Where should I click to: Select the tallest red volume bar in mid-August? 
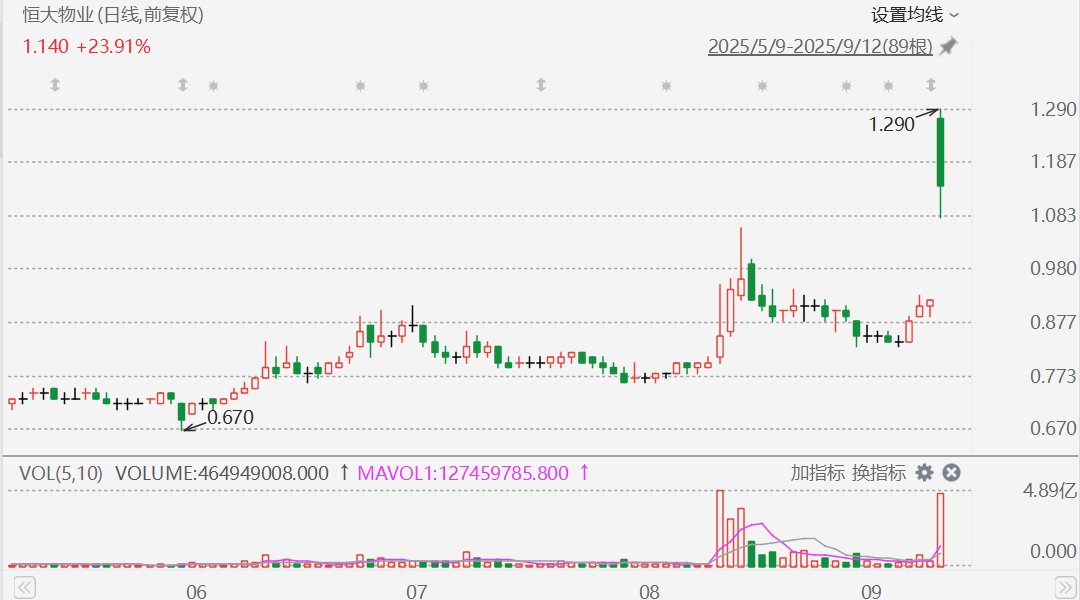click(720, 528)
